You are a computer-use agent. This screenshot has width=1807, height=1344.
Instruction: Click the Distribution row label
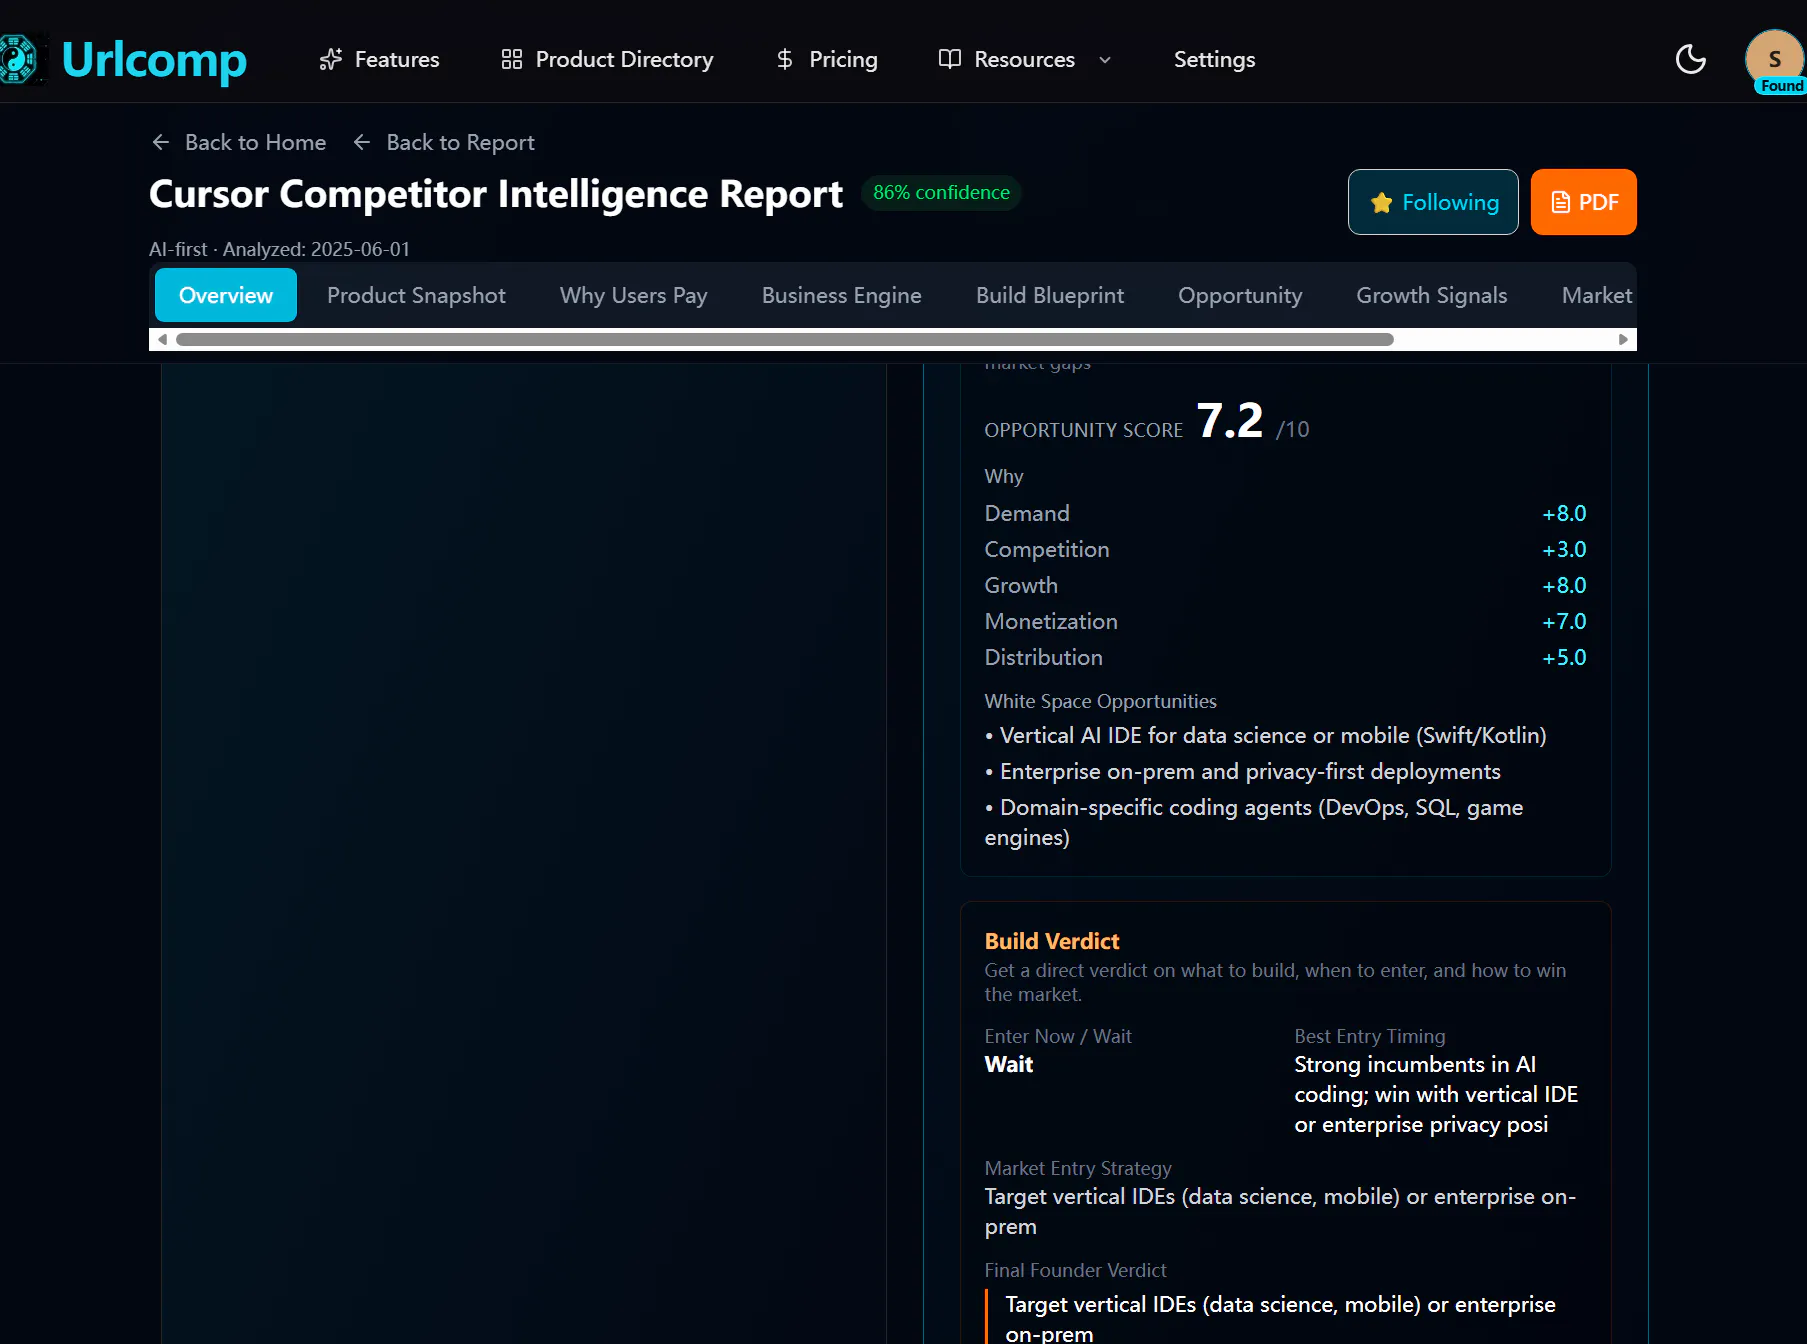[x=1044, y=657]
